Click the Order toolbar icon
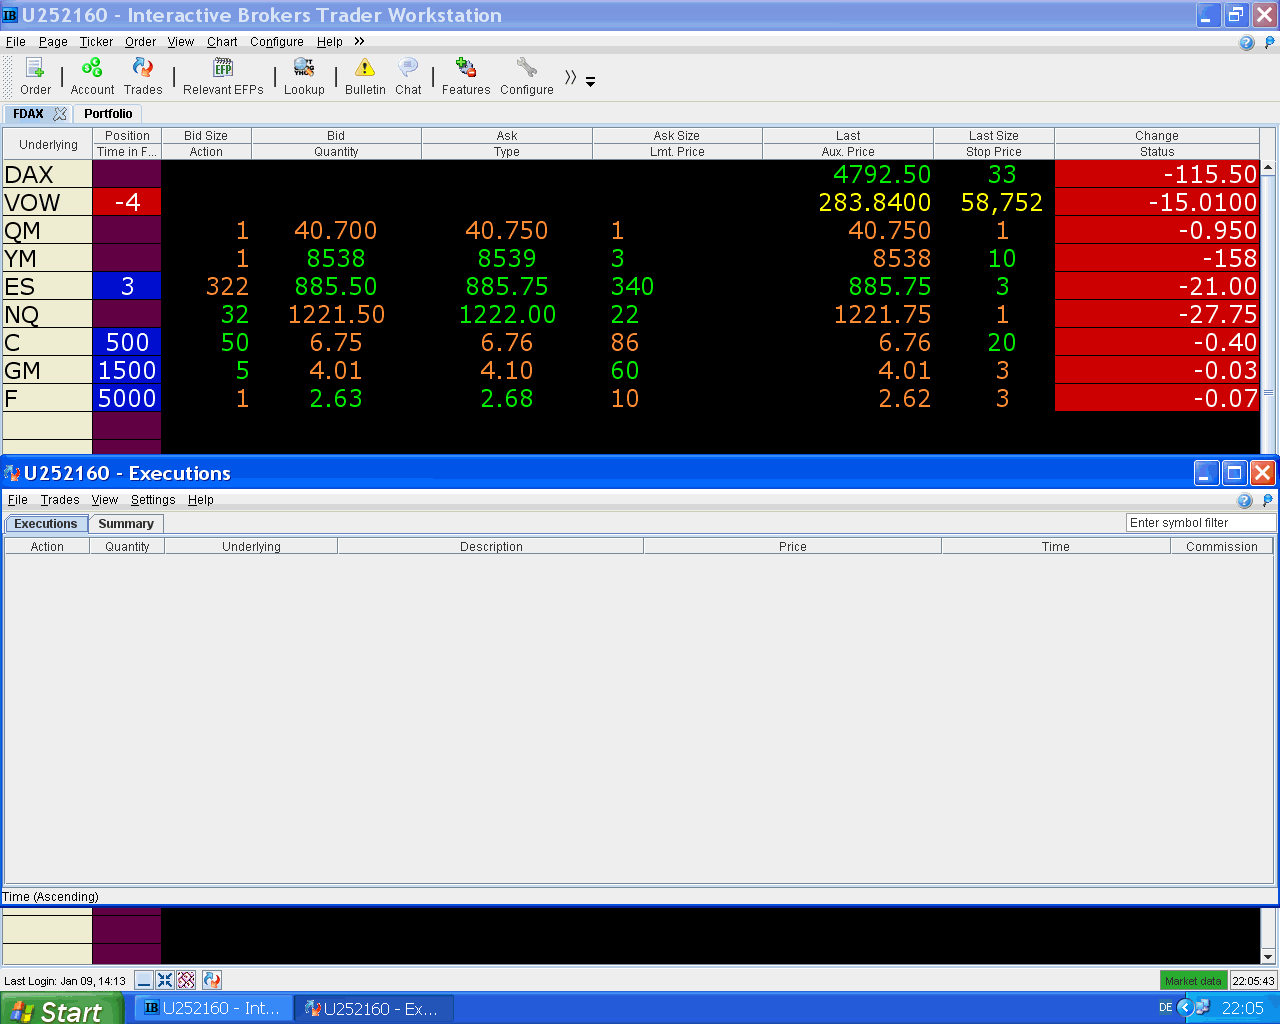Screen dimensions: 1280x1024 pyautogui.click(x=35, y=76)
